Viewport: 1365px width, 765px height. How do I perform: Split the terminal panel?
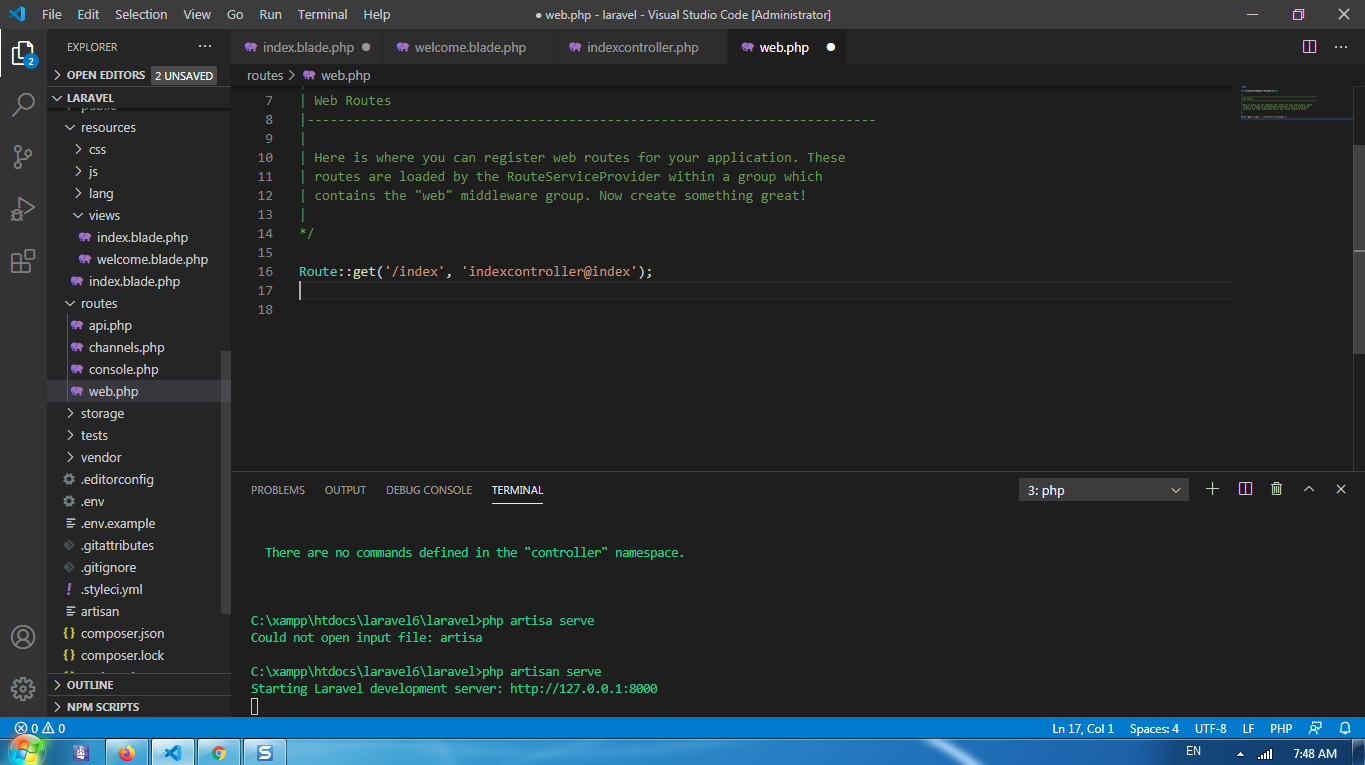click(1245, 489)
